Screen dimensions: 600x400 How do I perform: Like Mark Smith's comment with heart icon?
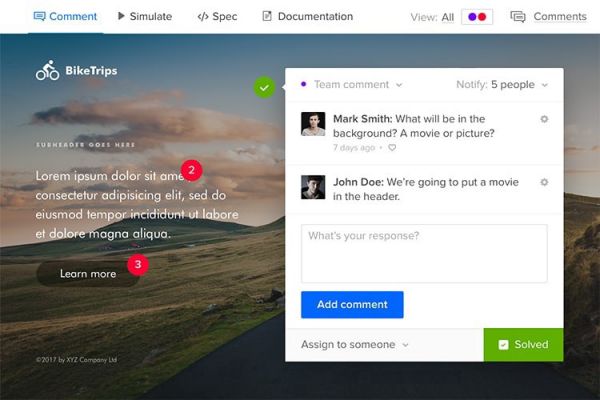pos(392,148)
